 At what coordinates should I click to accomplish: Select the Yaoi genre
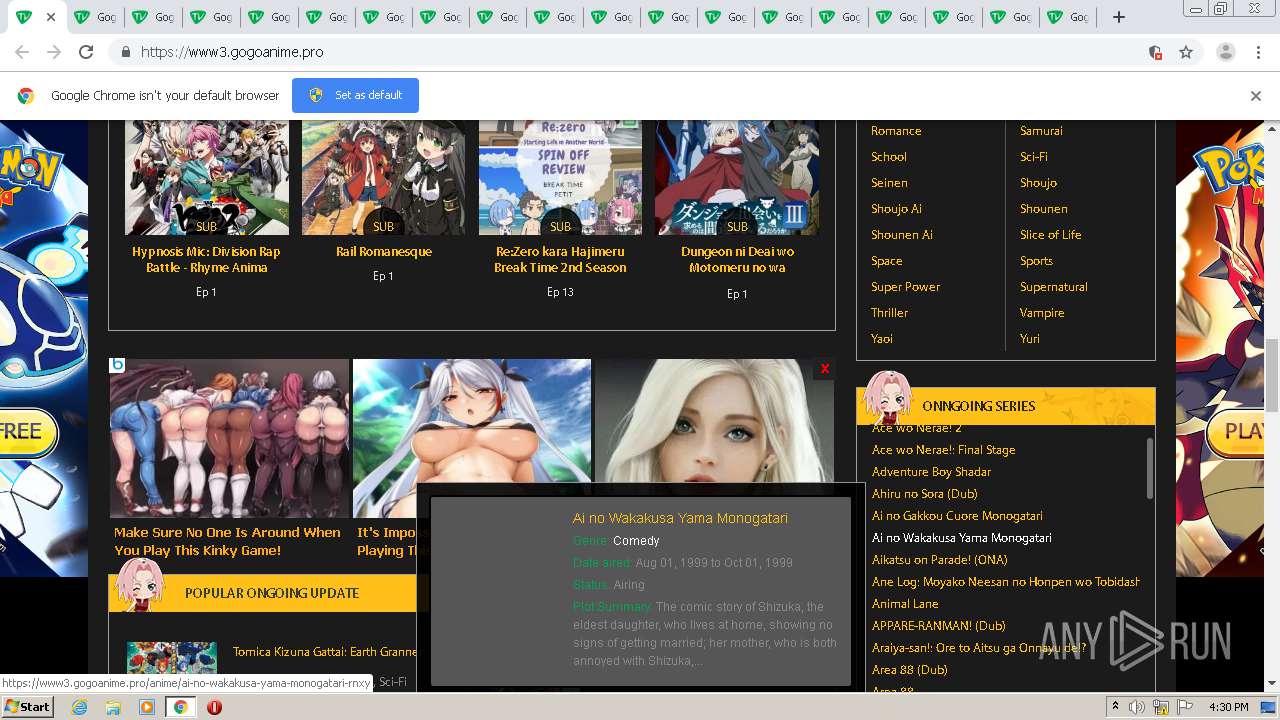(x=881, y=339)
